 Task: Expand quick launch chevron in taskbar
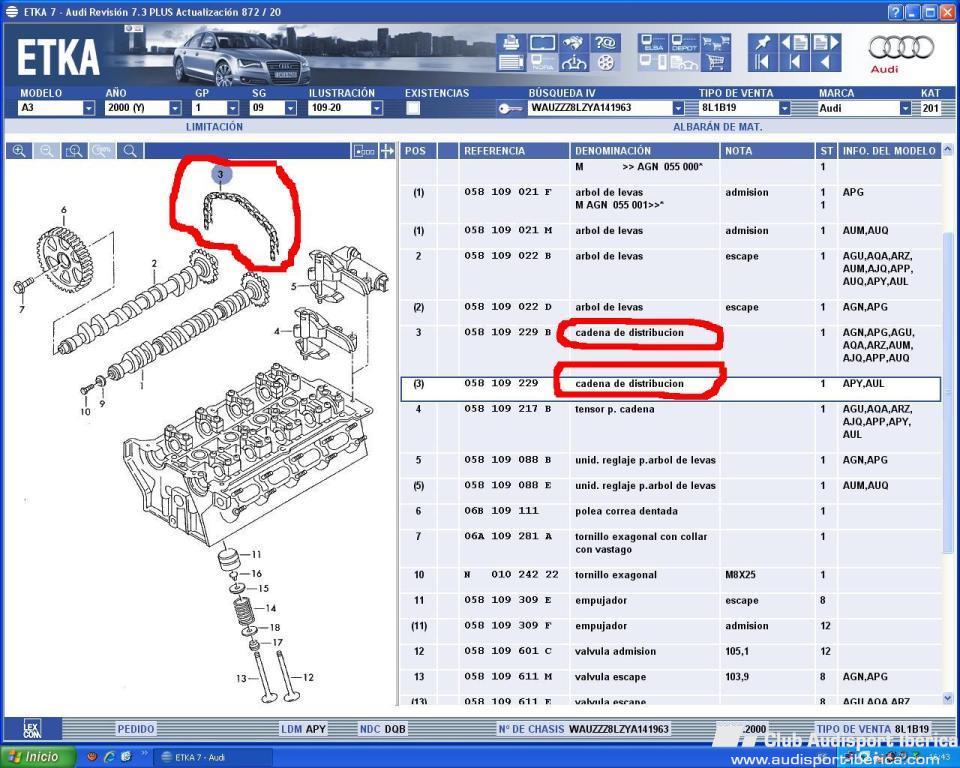pos(144,753)
